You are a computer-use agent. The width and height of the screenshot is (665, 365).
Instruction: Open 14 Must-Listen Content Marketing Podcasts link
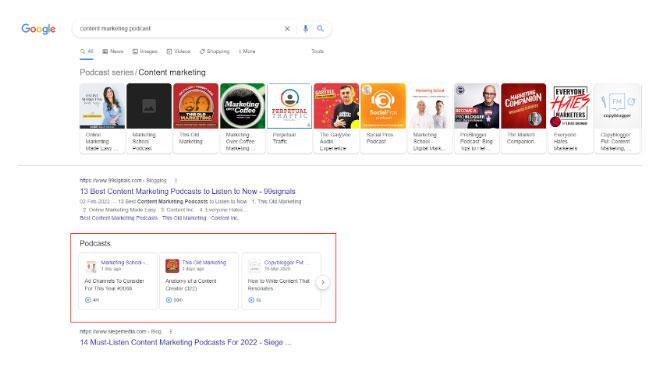[185, 342]
